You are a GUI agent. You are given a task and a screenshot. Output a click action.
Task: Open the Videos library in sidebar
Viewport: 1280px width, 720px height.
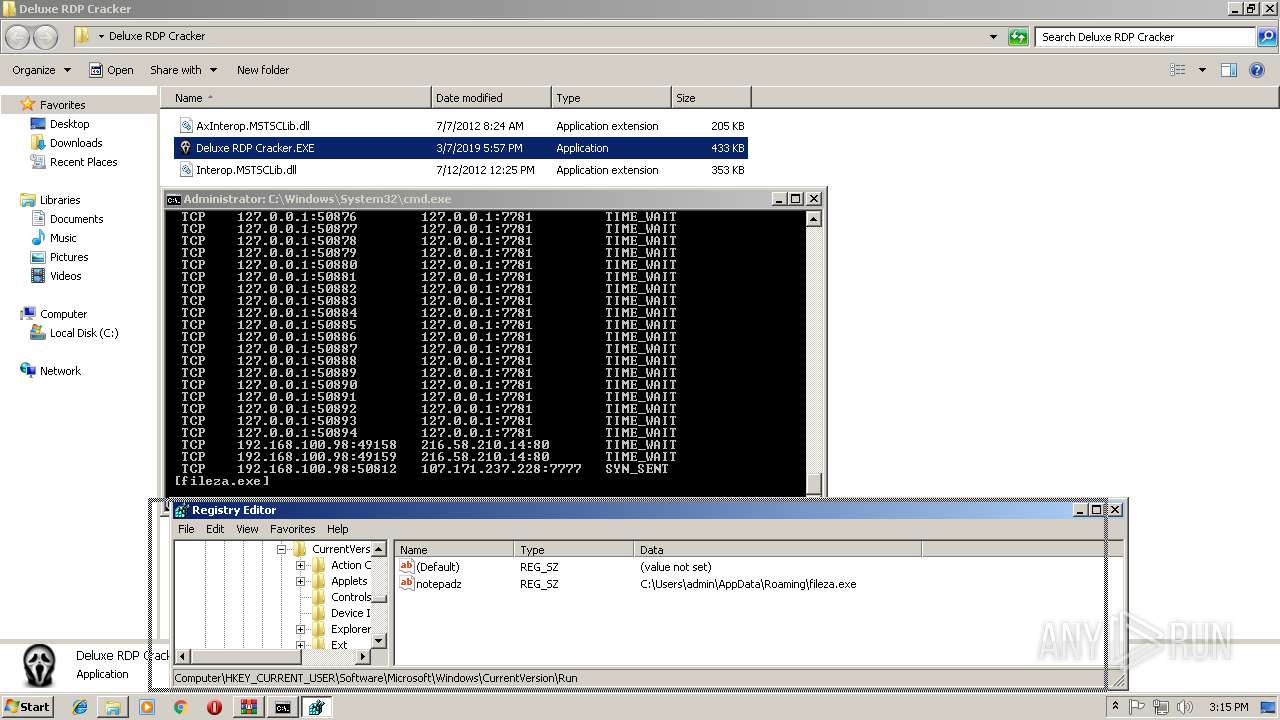(66, 276)
